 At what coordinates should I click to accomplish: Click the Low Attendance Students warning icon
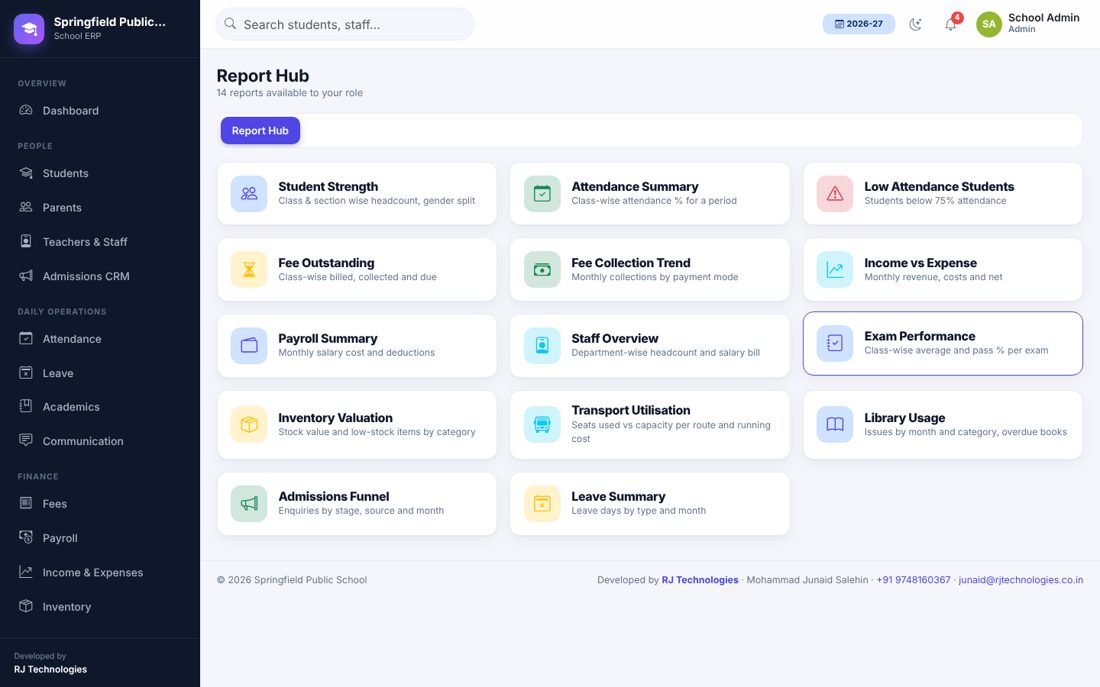tap(835, 194)
